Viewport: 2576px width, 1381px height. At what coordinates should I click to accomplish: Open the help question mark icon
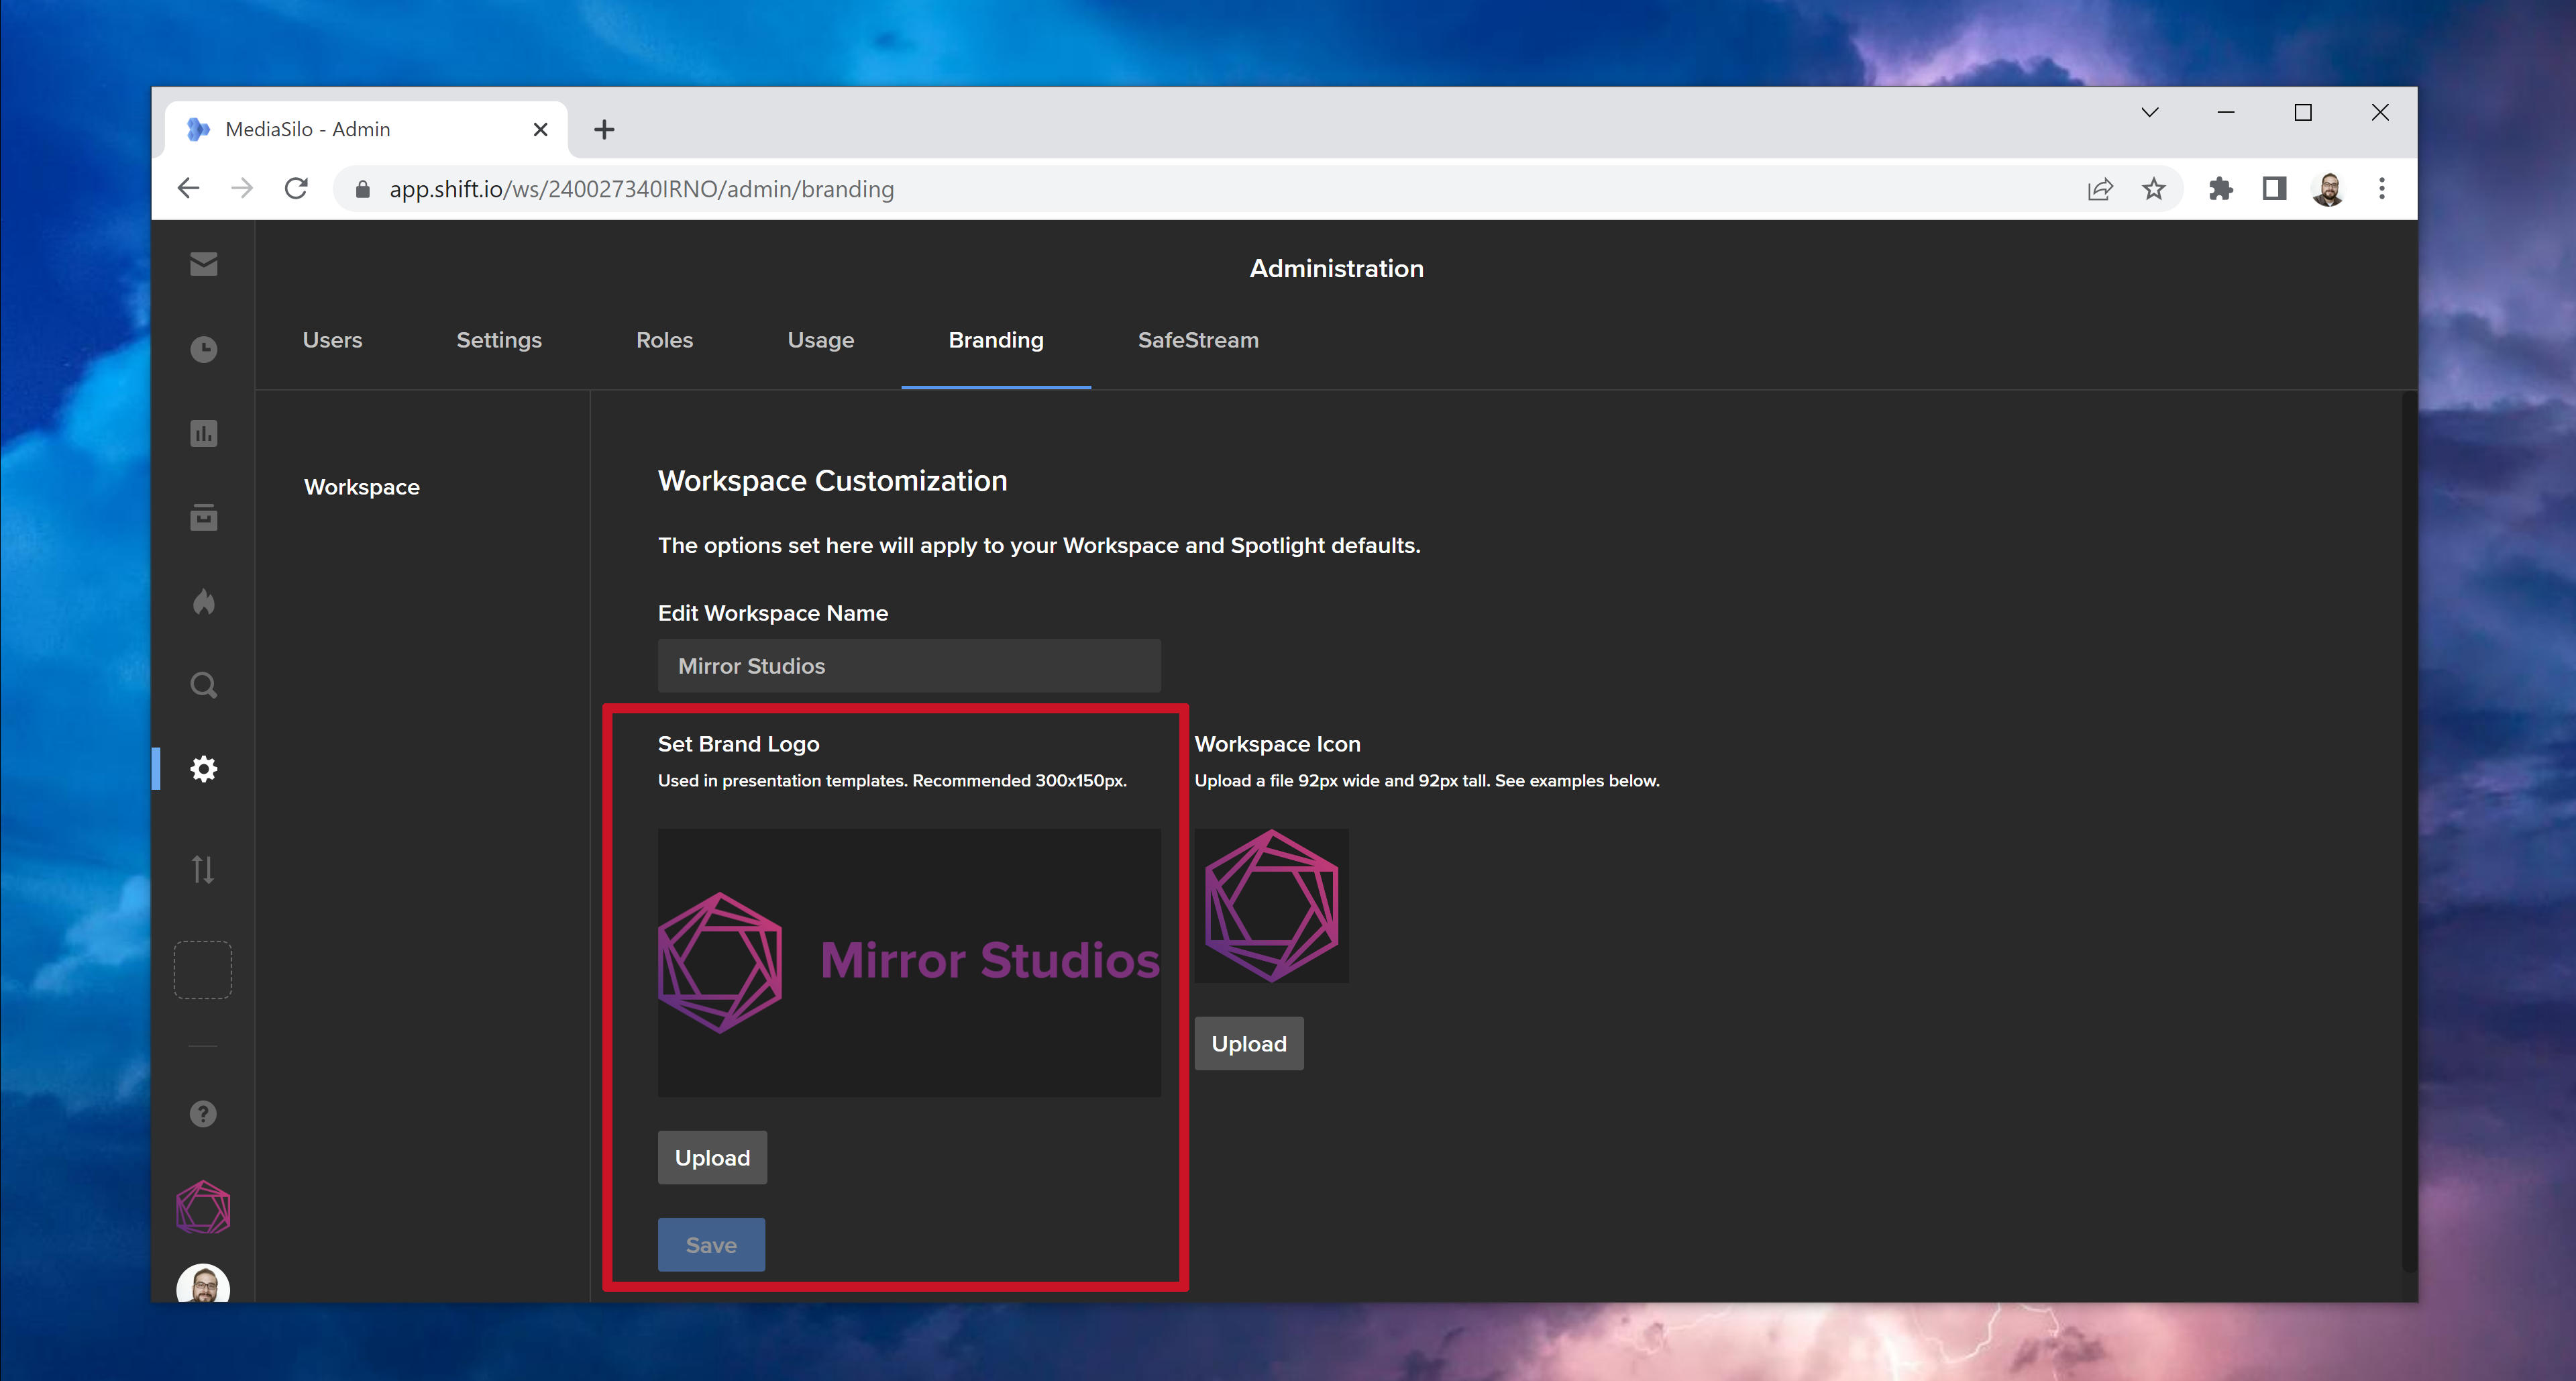coord(203,1113)
